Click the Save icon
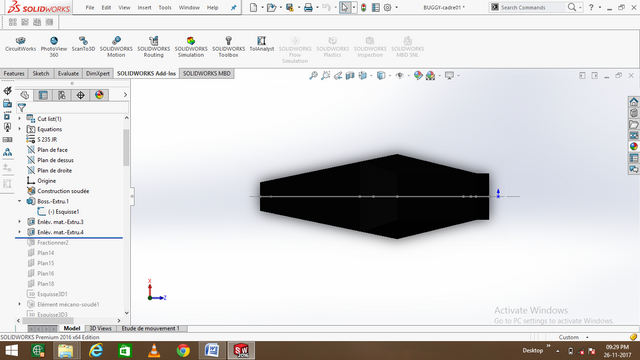This screenshot has height=360, width=640. point(290,7)
